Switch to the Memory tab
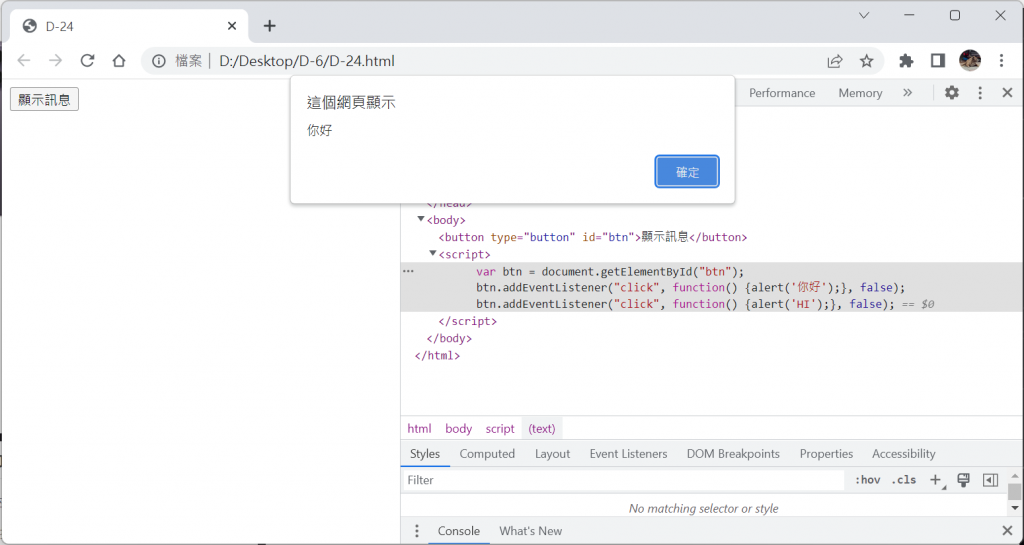The height and width of the screenshot is (545, 1024). [x=860, y=93]
